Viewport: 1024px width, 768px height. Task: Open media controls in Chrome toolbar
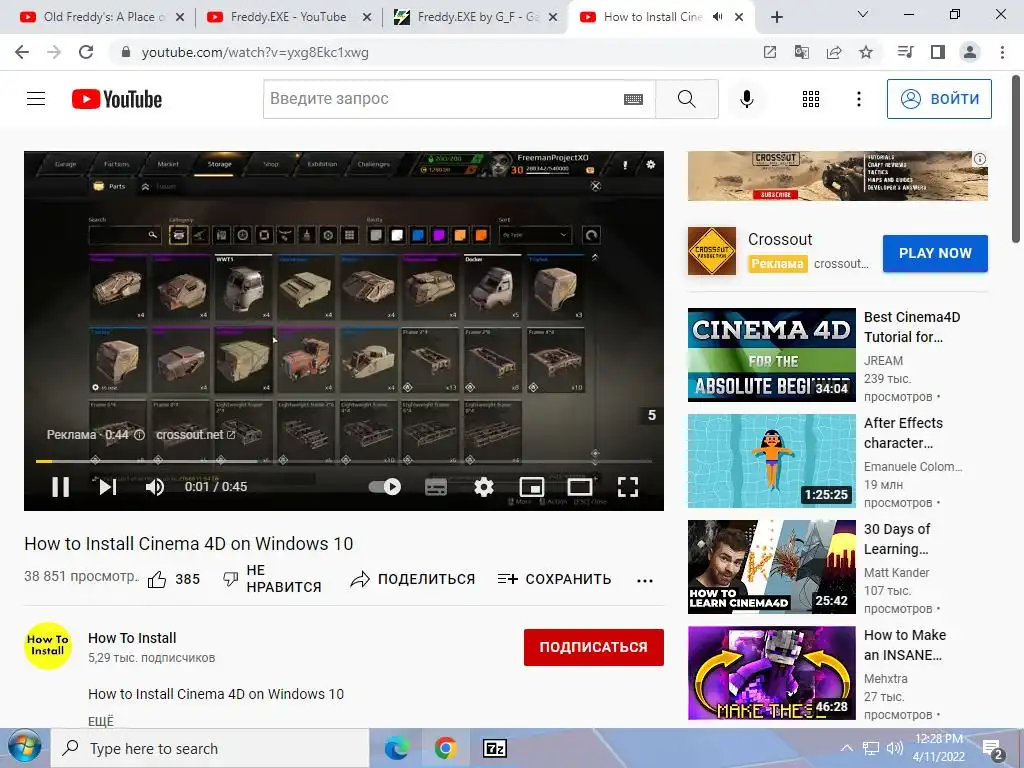pos(906,52)
